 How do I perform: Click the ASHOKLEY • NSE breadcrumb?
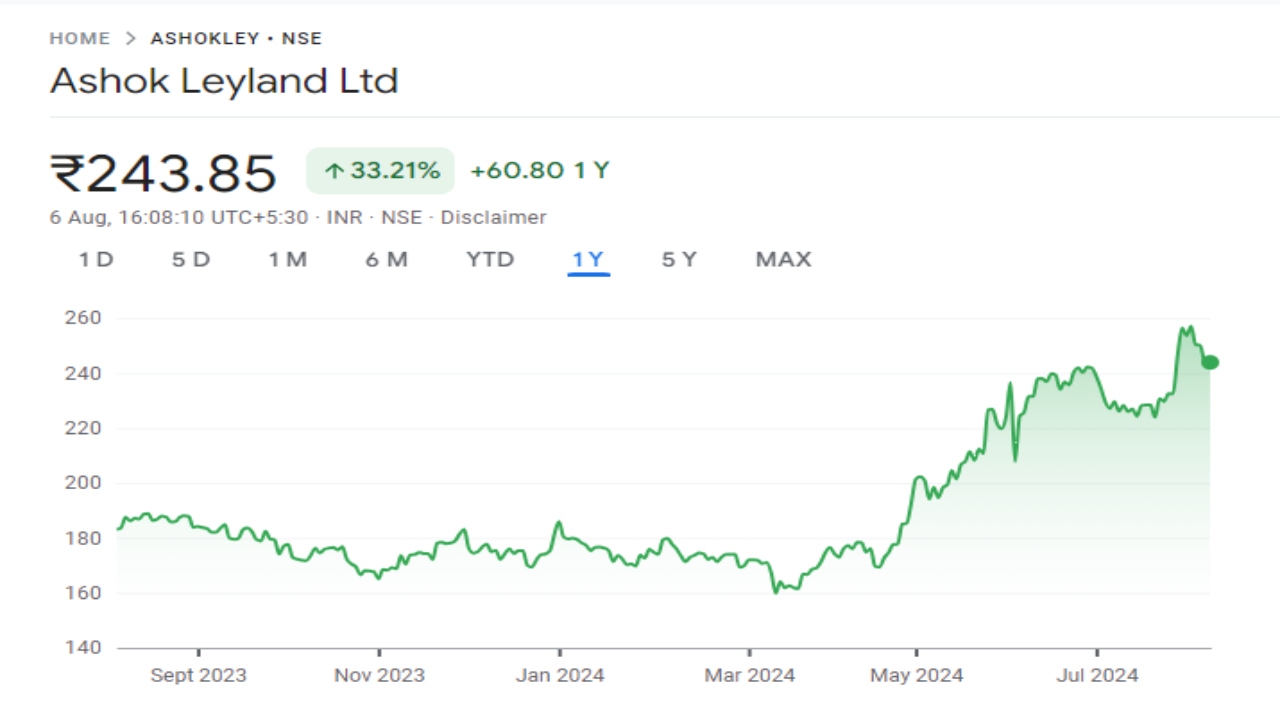[x=236, y=39]
